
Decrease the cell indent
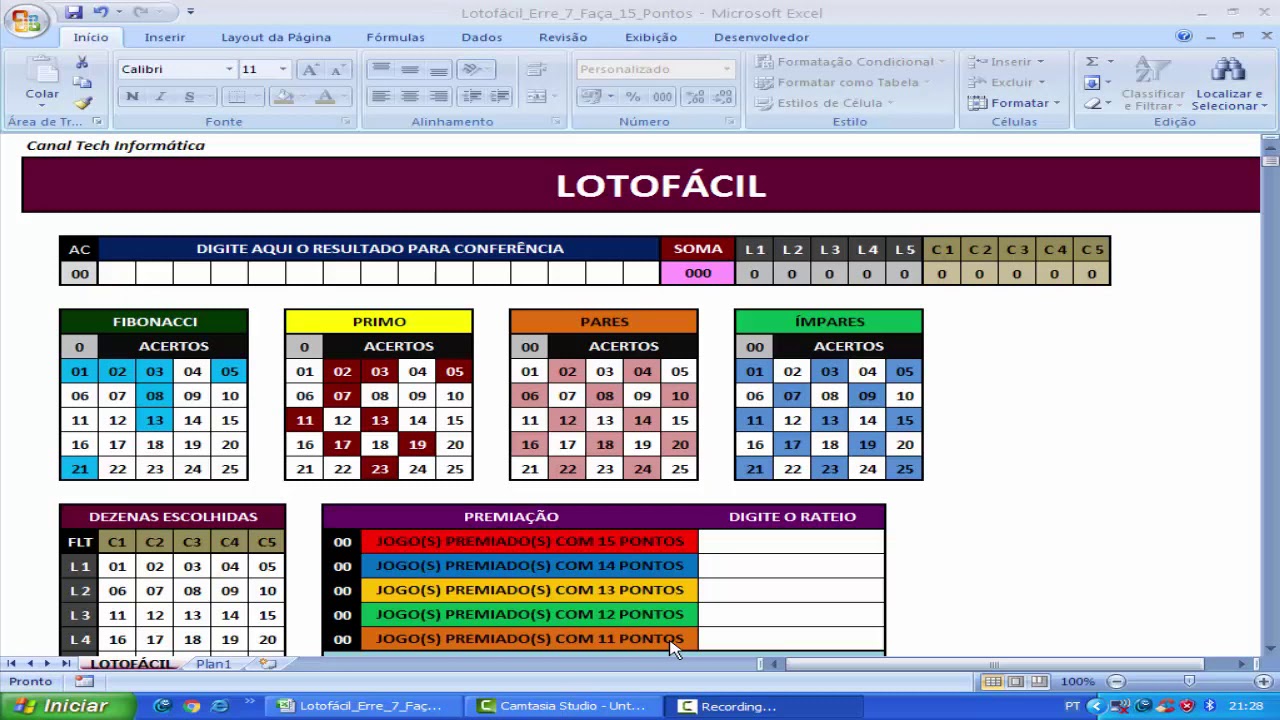pyautogui.click(x=472, y=97)
